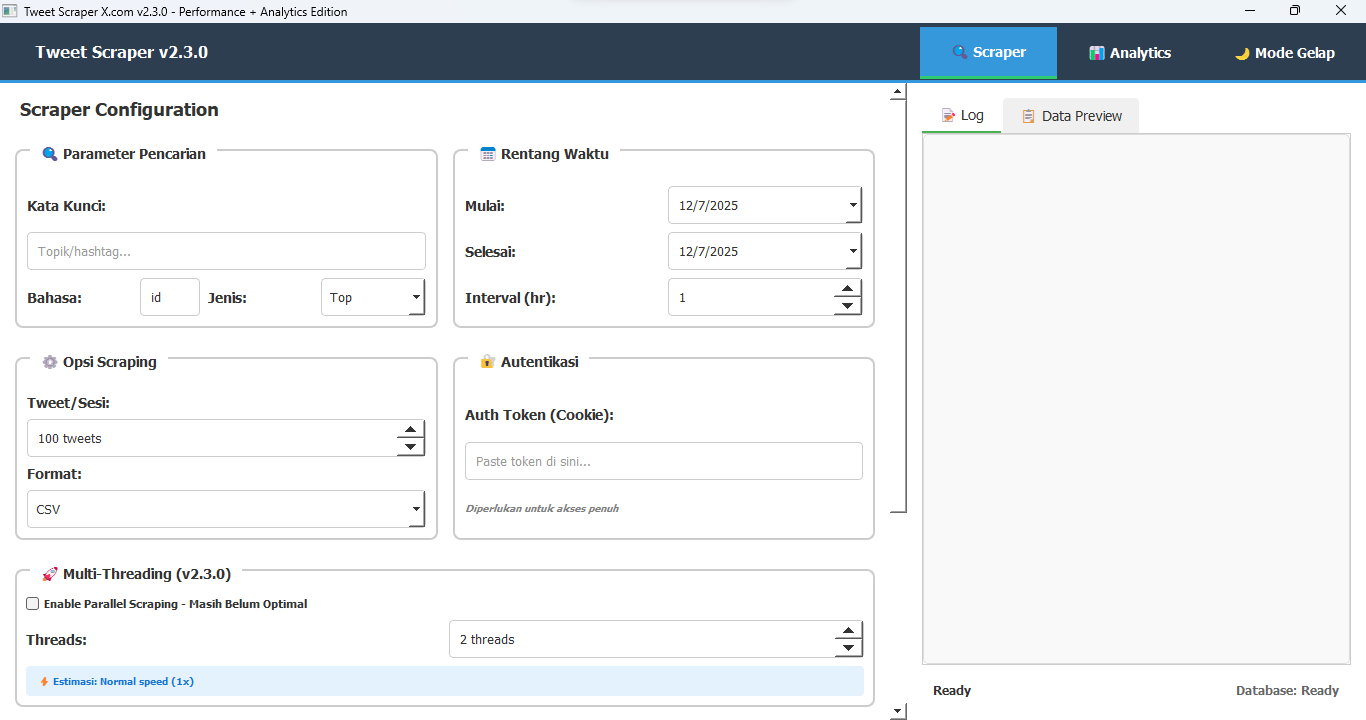The width and height of the screenshot is (1366, 720).
Task: Click the down arrow of the vertical scrollbar
Action: click(897, 711)
